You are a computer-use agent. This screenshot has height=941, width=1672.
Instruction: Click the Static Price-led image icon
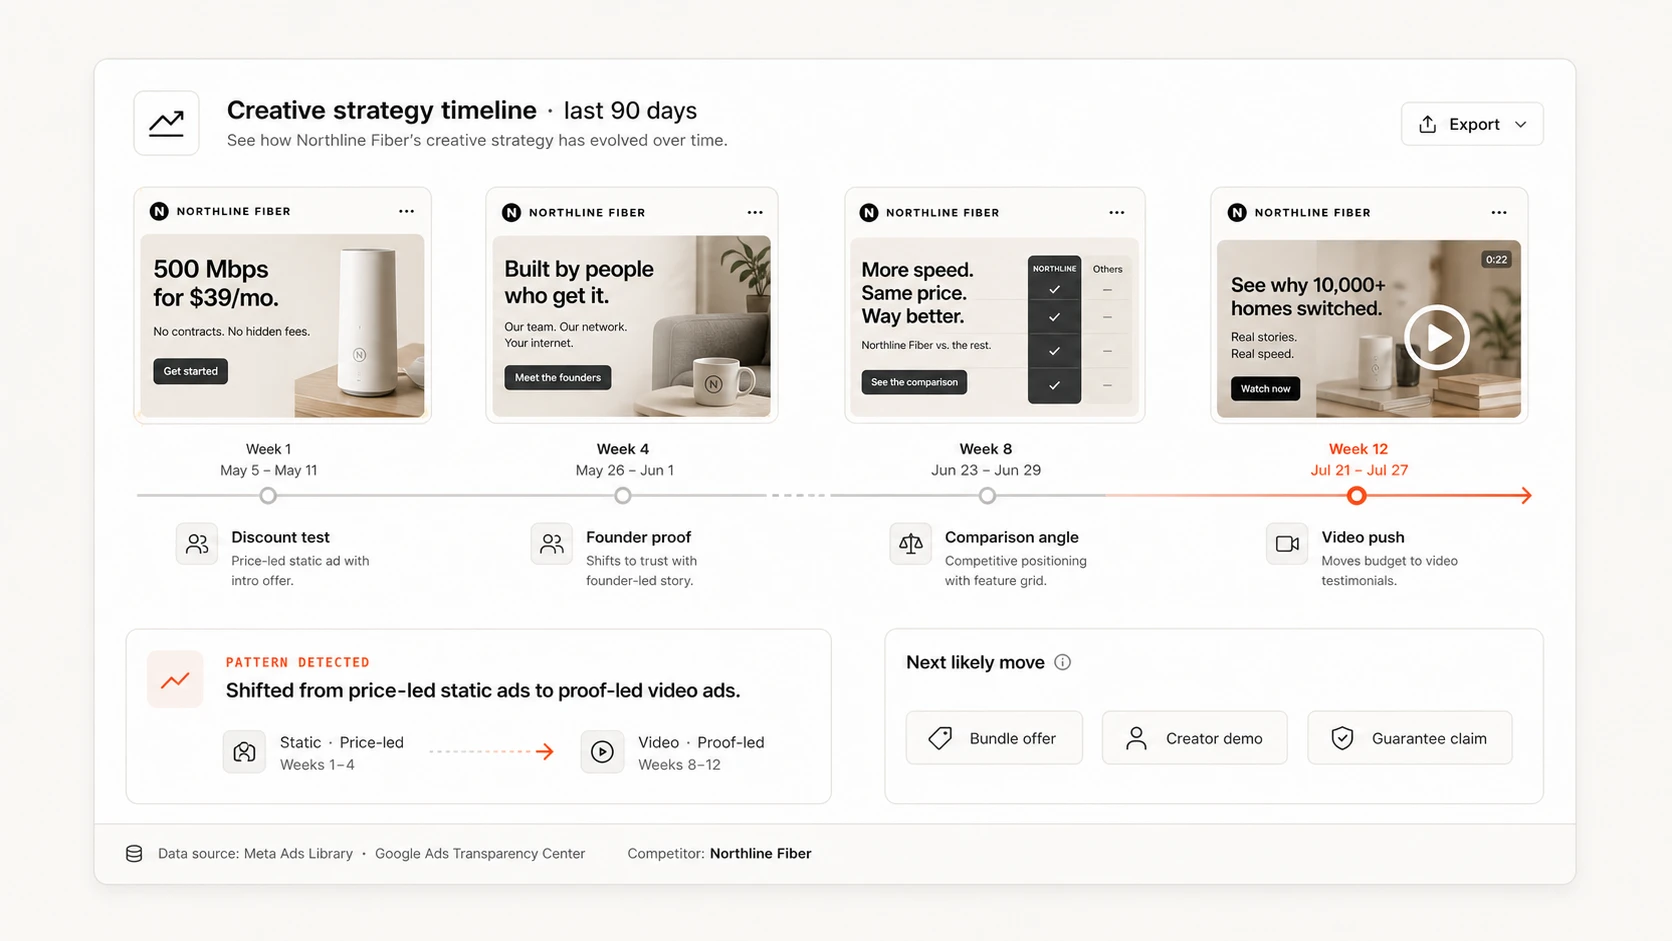(244, 752)
